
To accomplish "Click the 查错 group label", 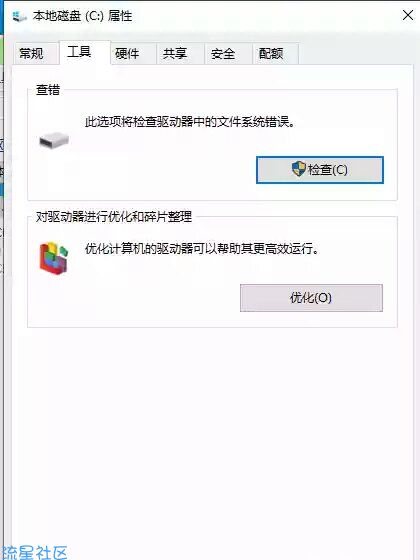I will click(48, 90).
